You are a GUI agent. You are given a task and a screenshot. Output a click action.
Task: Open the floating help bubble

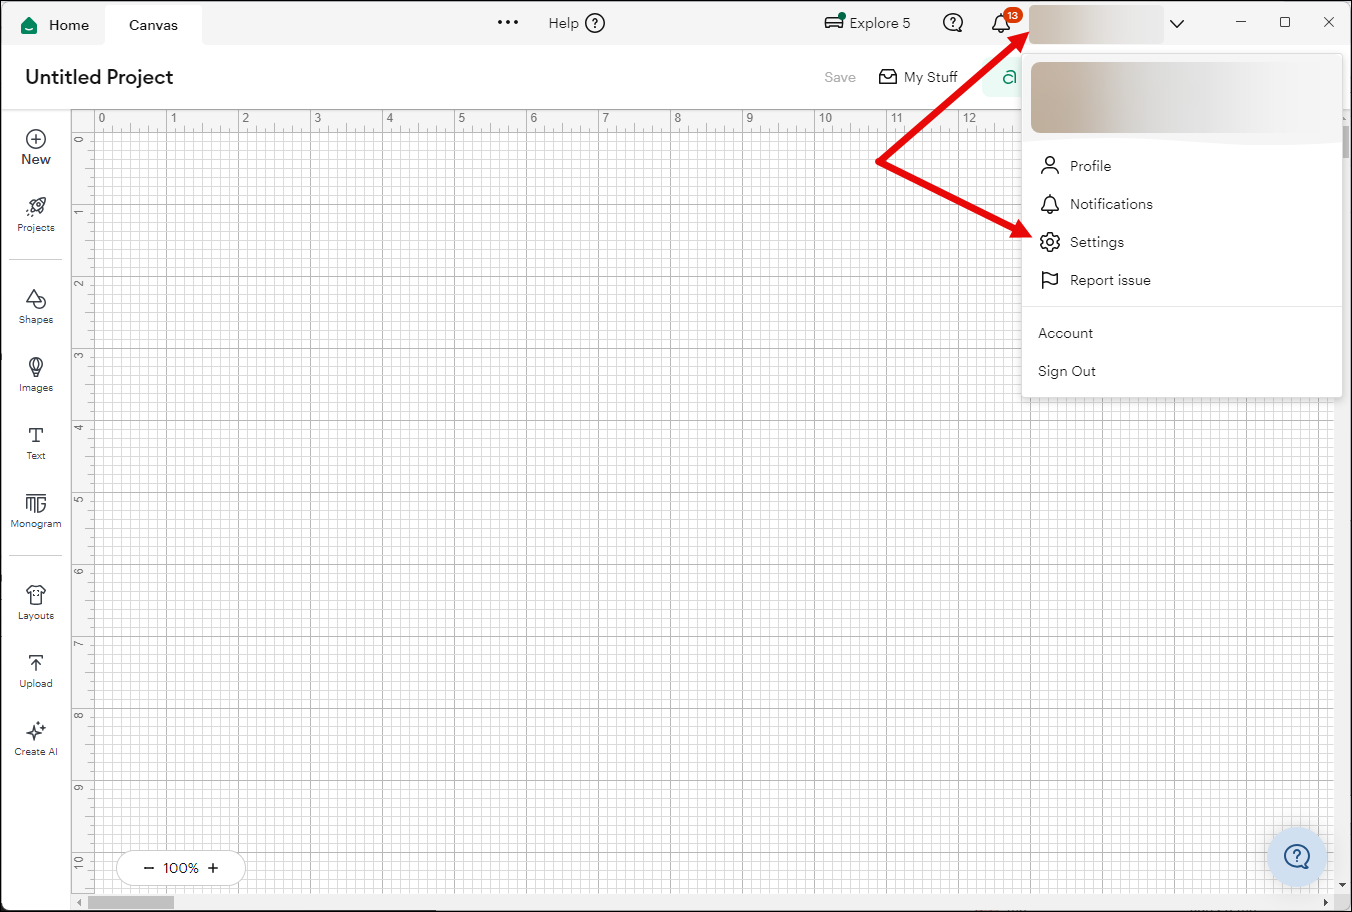(x=1297, y=856)
